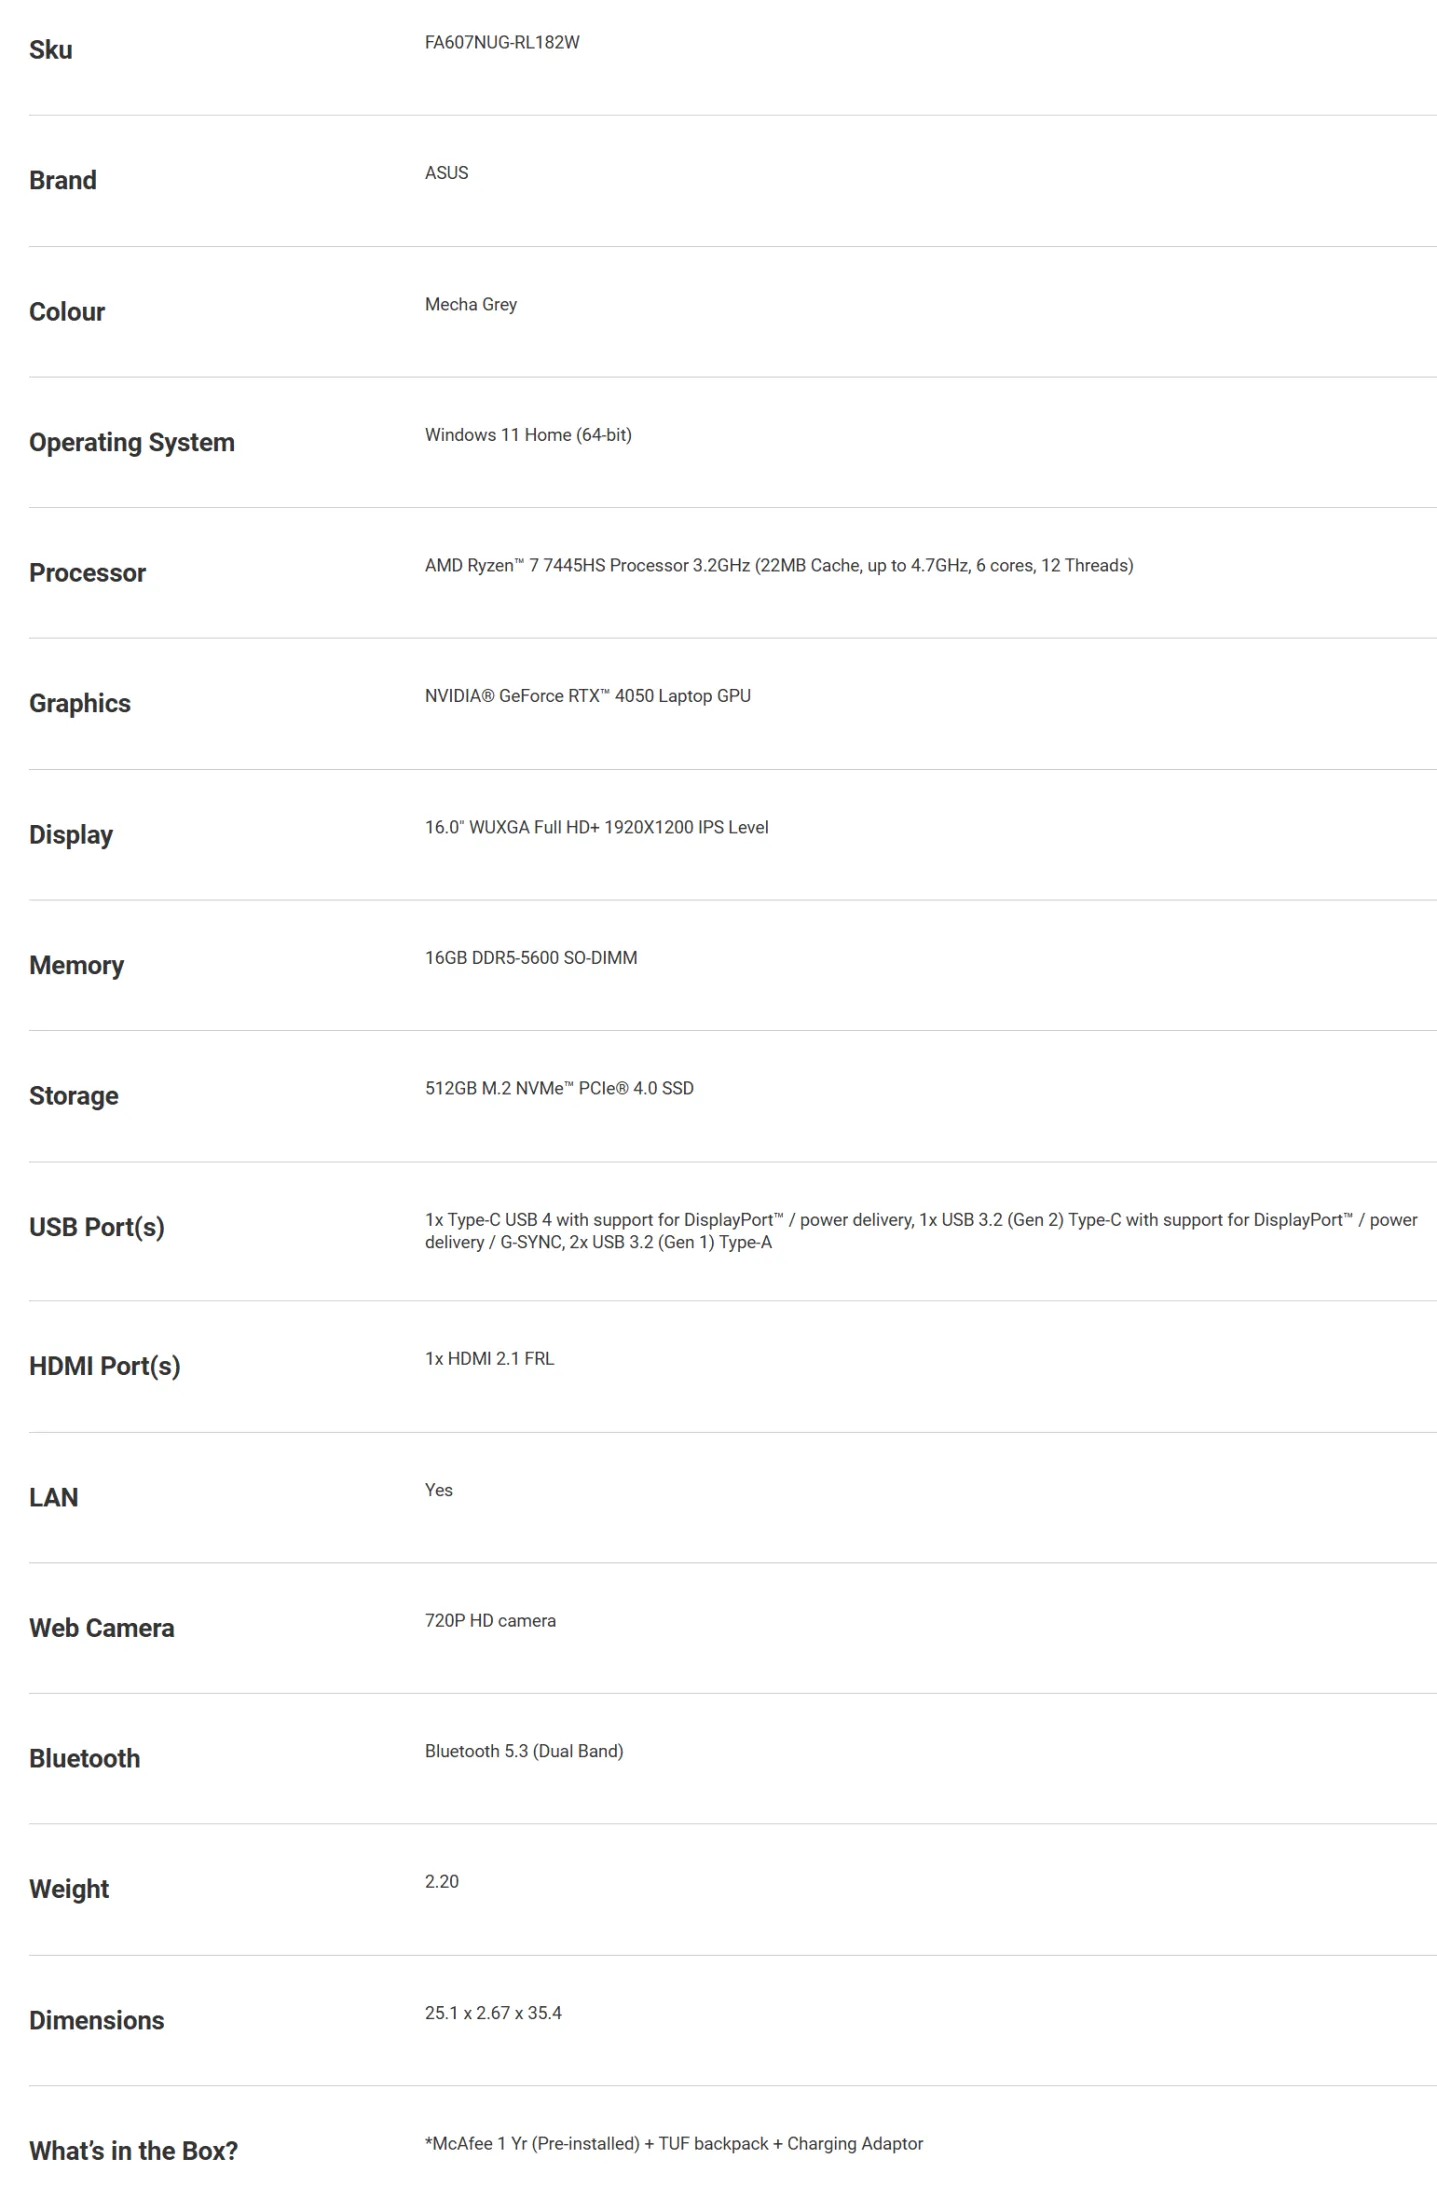The width and height of the screenshot is (1437, 2200).
Task: Select the Operating System heading
Action: pyautogui.click(x=131, y=442)
